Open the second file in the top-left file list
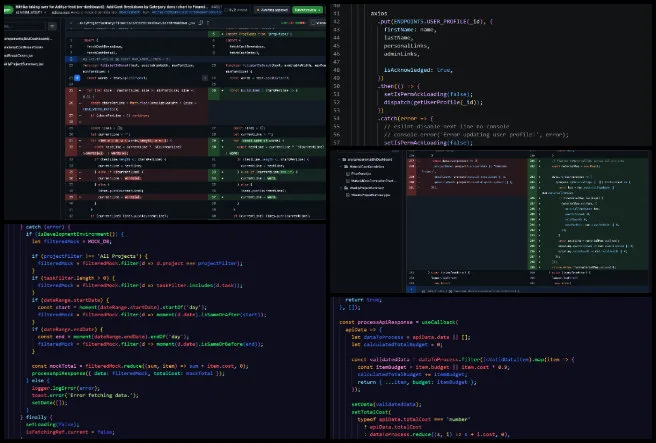656x443 pixels. click(x=23, y=47)
